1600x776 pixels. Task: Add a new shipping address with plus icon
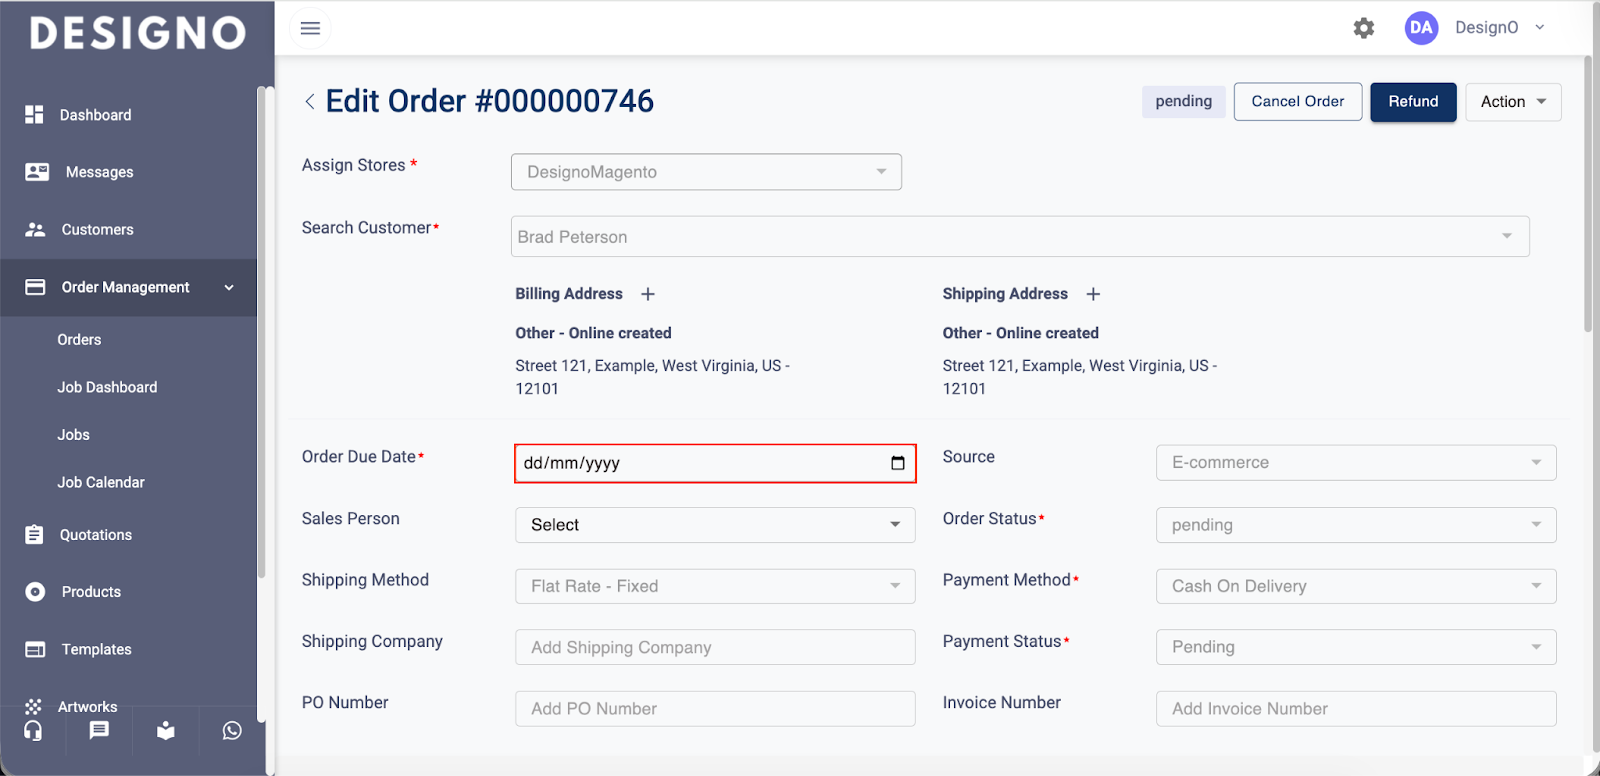coord(1093,294)
